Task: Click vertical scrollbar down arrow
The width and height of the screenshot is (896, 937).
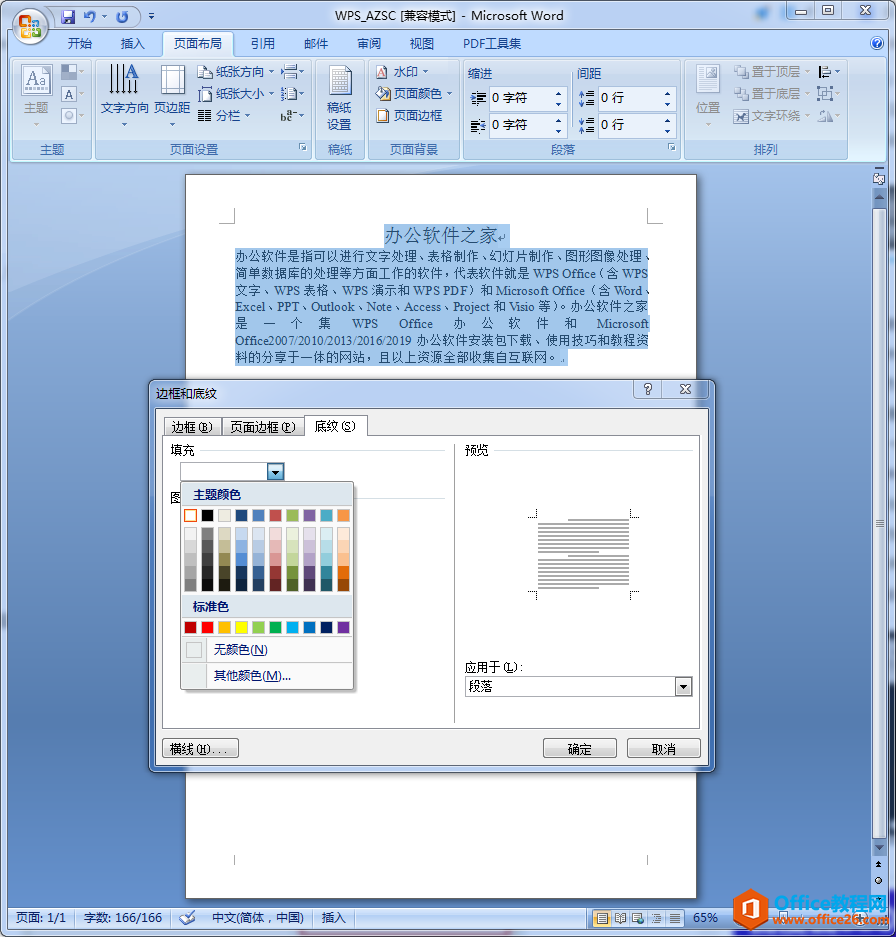Action: (879, 847)
